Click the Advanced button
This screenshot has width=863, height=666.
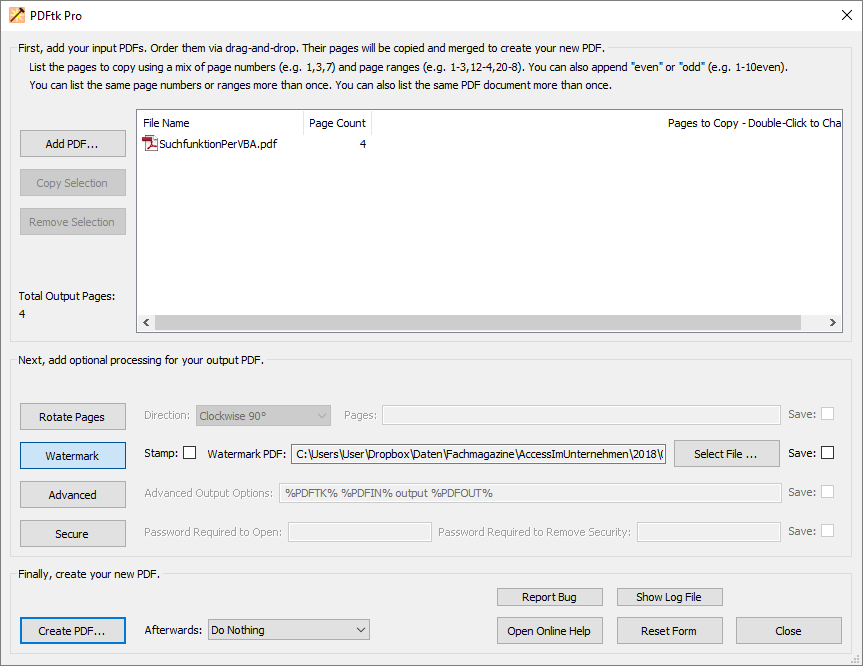[x=73, y=495]
